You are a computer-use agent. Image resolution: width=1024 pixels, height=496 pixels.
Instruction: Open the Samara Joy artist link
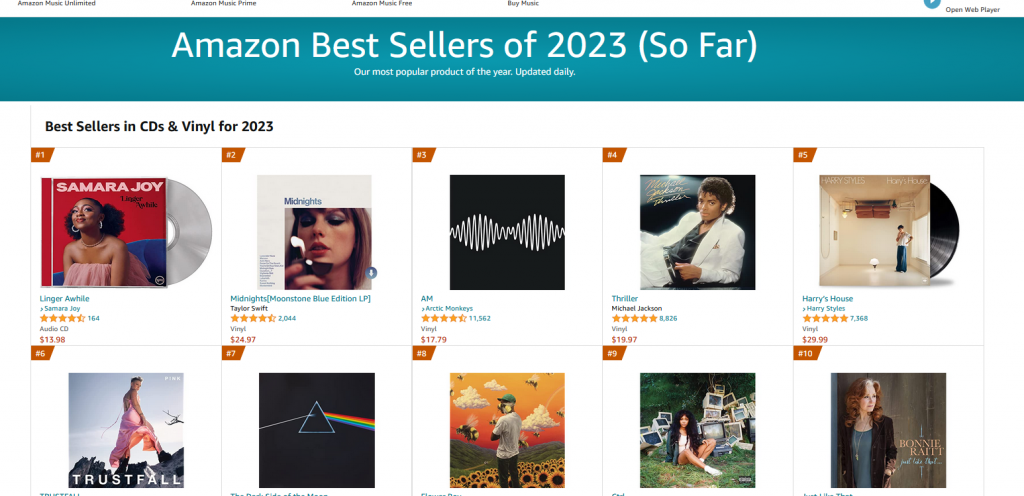point(62,308)
